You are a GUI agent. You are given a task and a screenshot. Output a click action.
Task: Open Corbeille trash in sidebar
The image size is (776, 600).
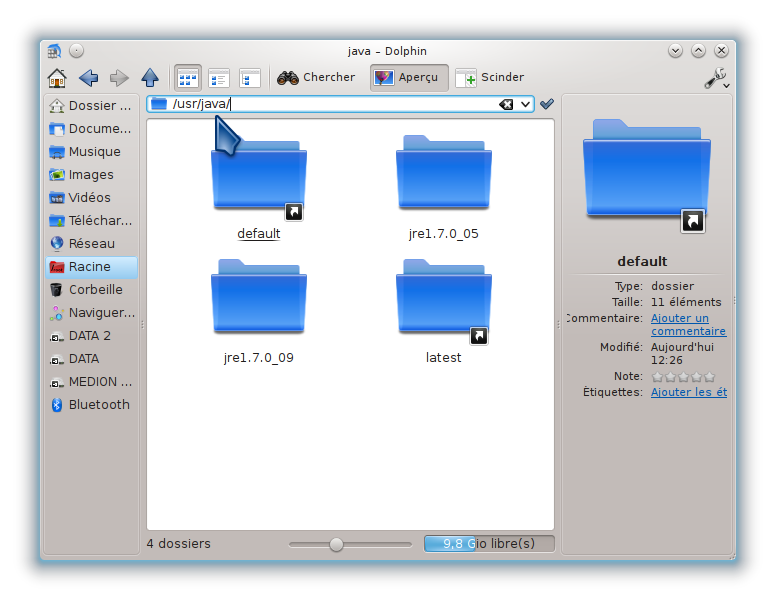[91, 290]
